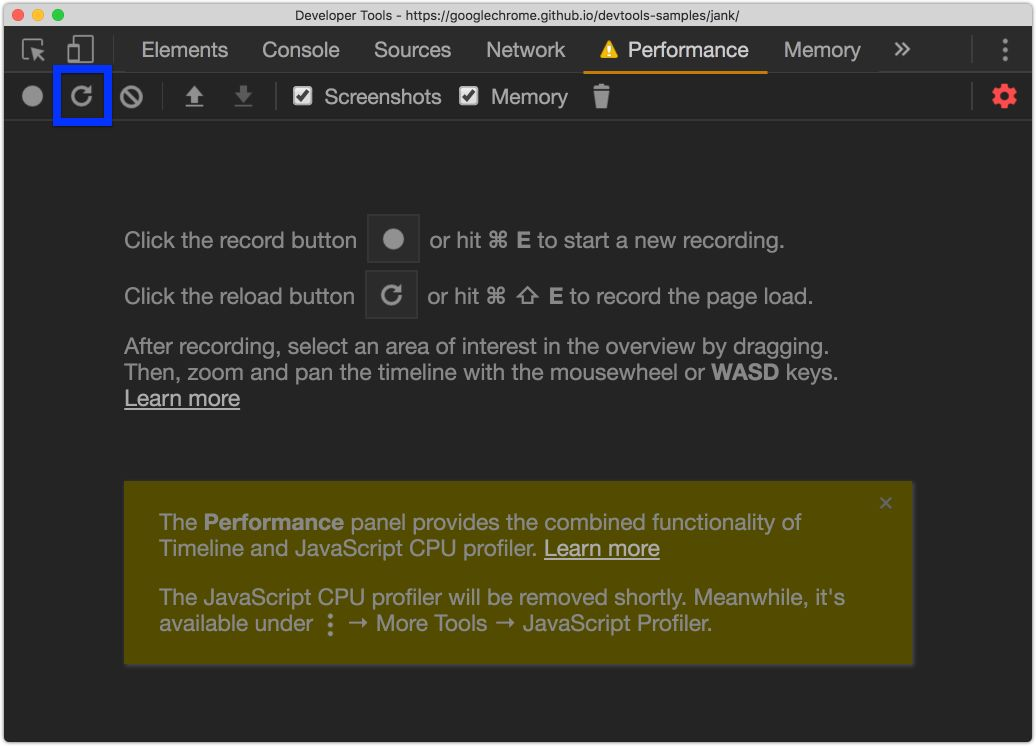Click the record button in the instructions
Viewport: 1036px width, 746px height.
(393, 239)
